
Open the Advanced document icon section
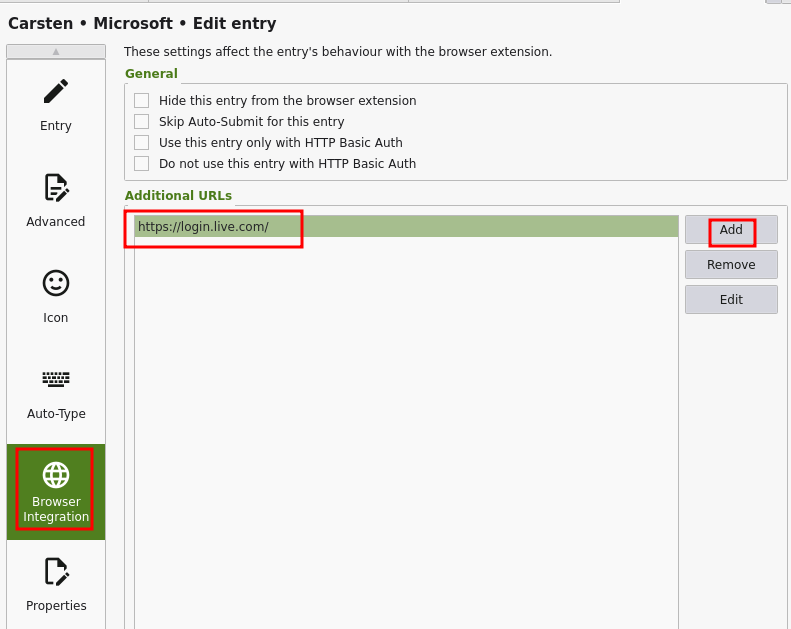[x=55, y=201]
